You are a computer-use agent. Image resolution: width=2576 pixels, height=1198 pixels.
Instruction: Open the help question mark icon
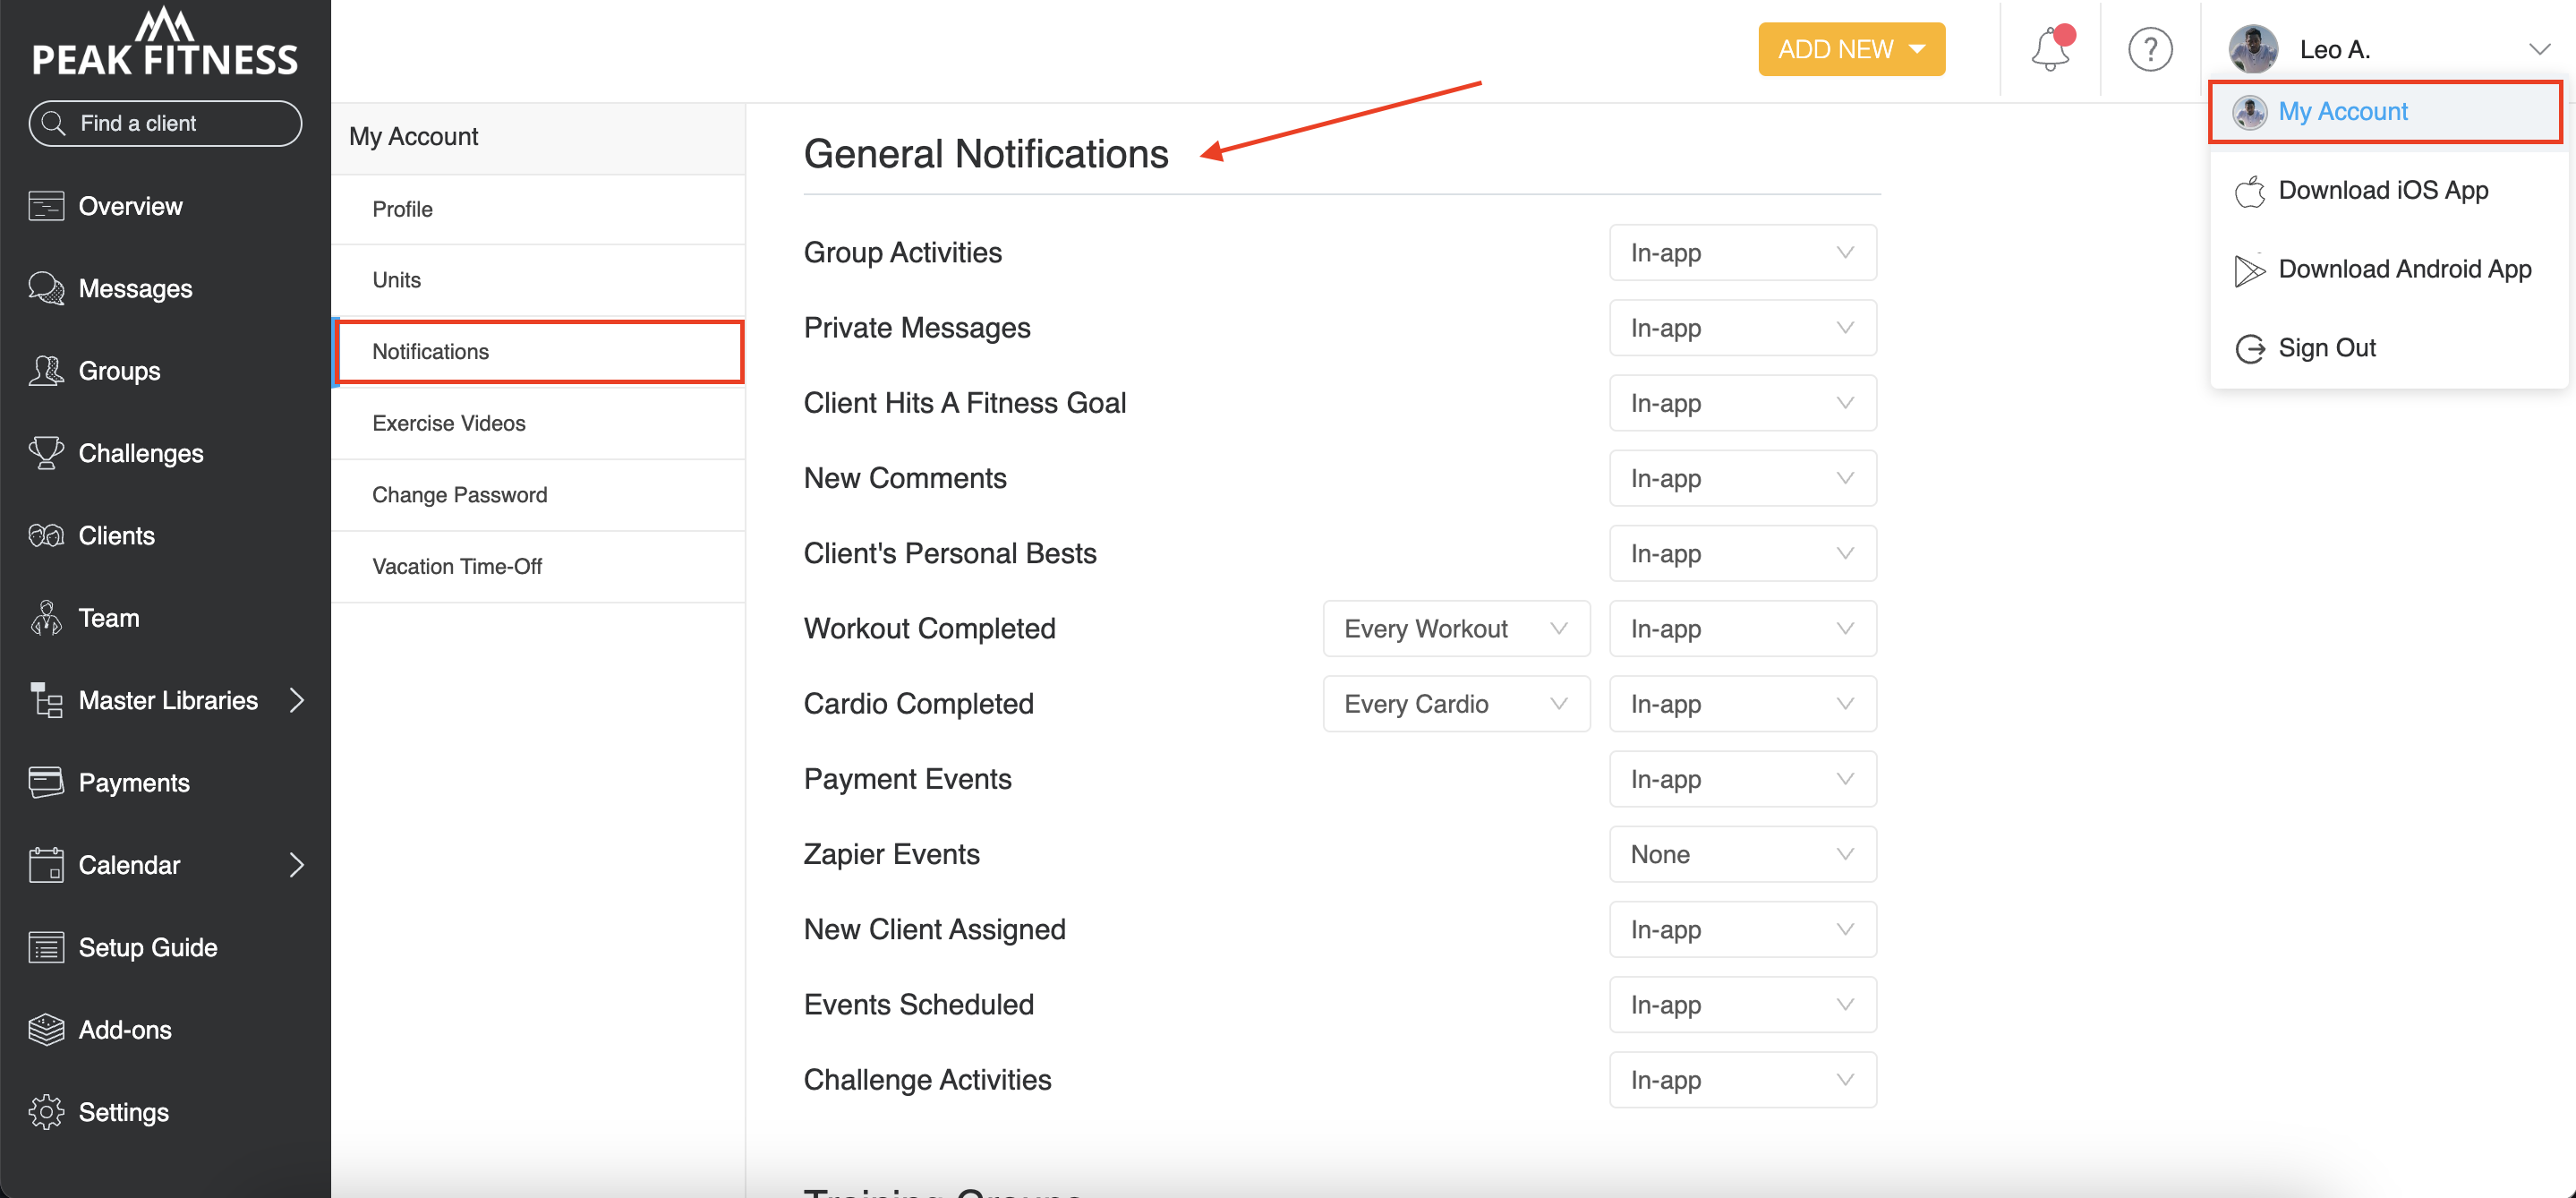[2150, 49]
